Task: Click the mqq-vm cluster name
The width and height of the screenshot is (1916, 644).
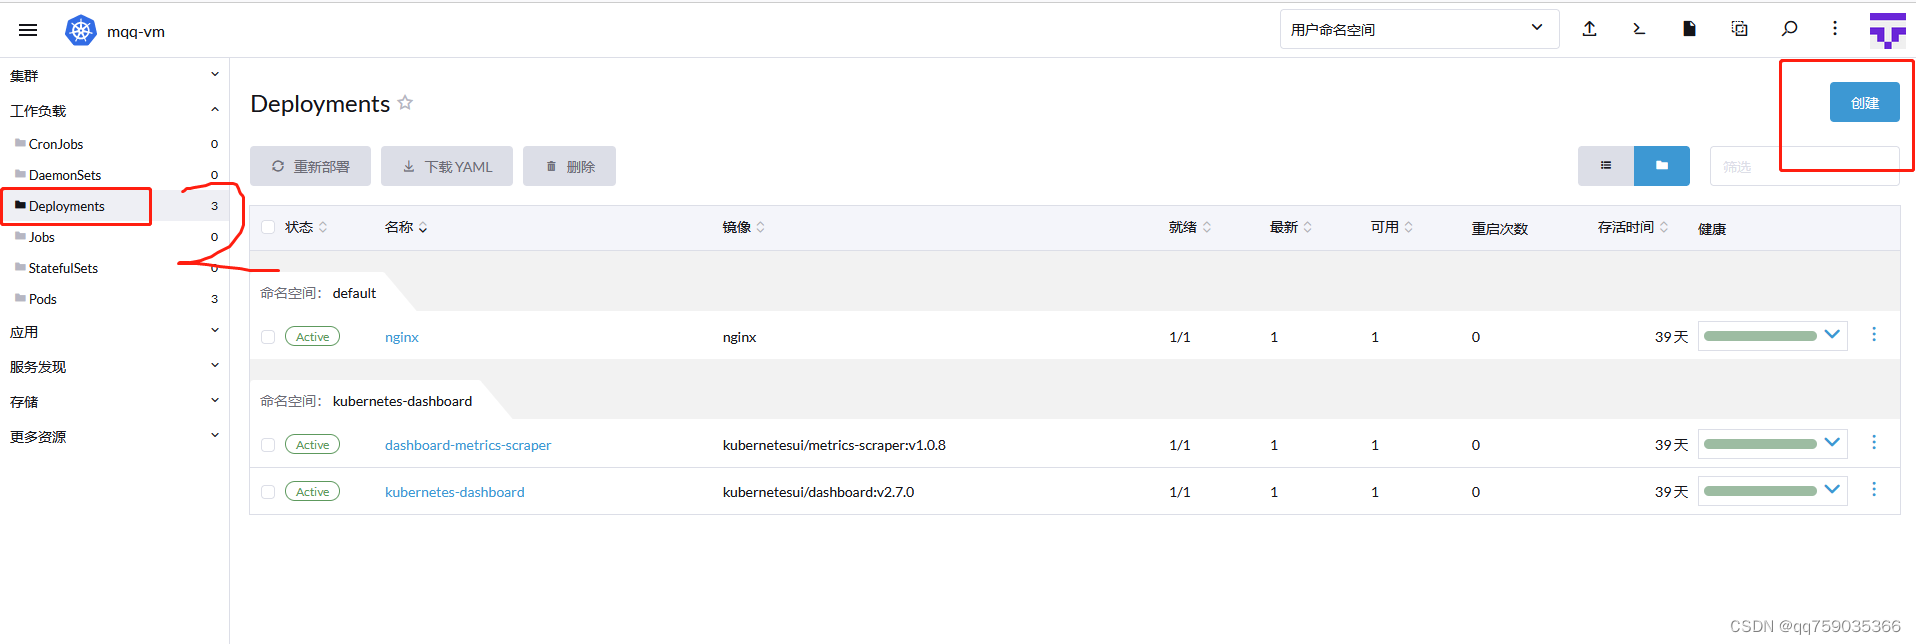Action: (x=136, y=31)
